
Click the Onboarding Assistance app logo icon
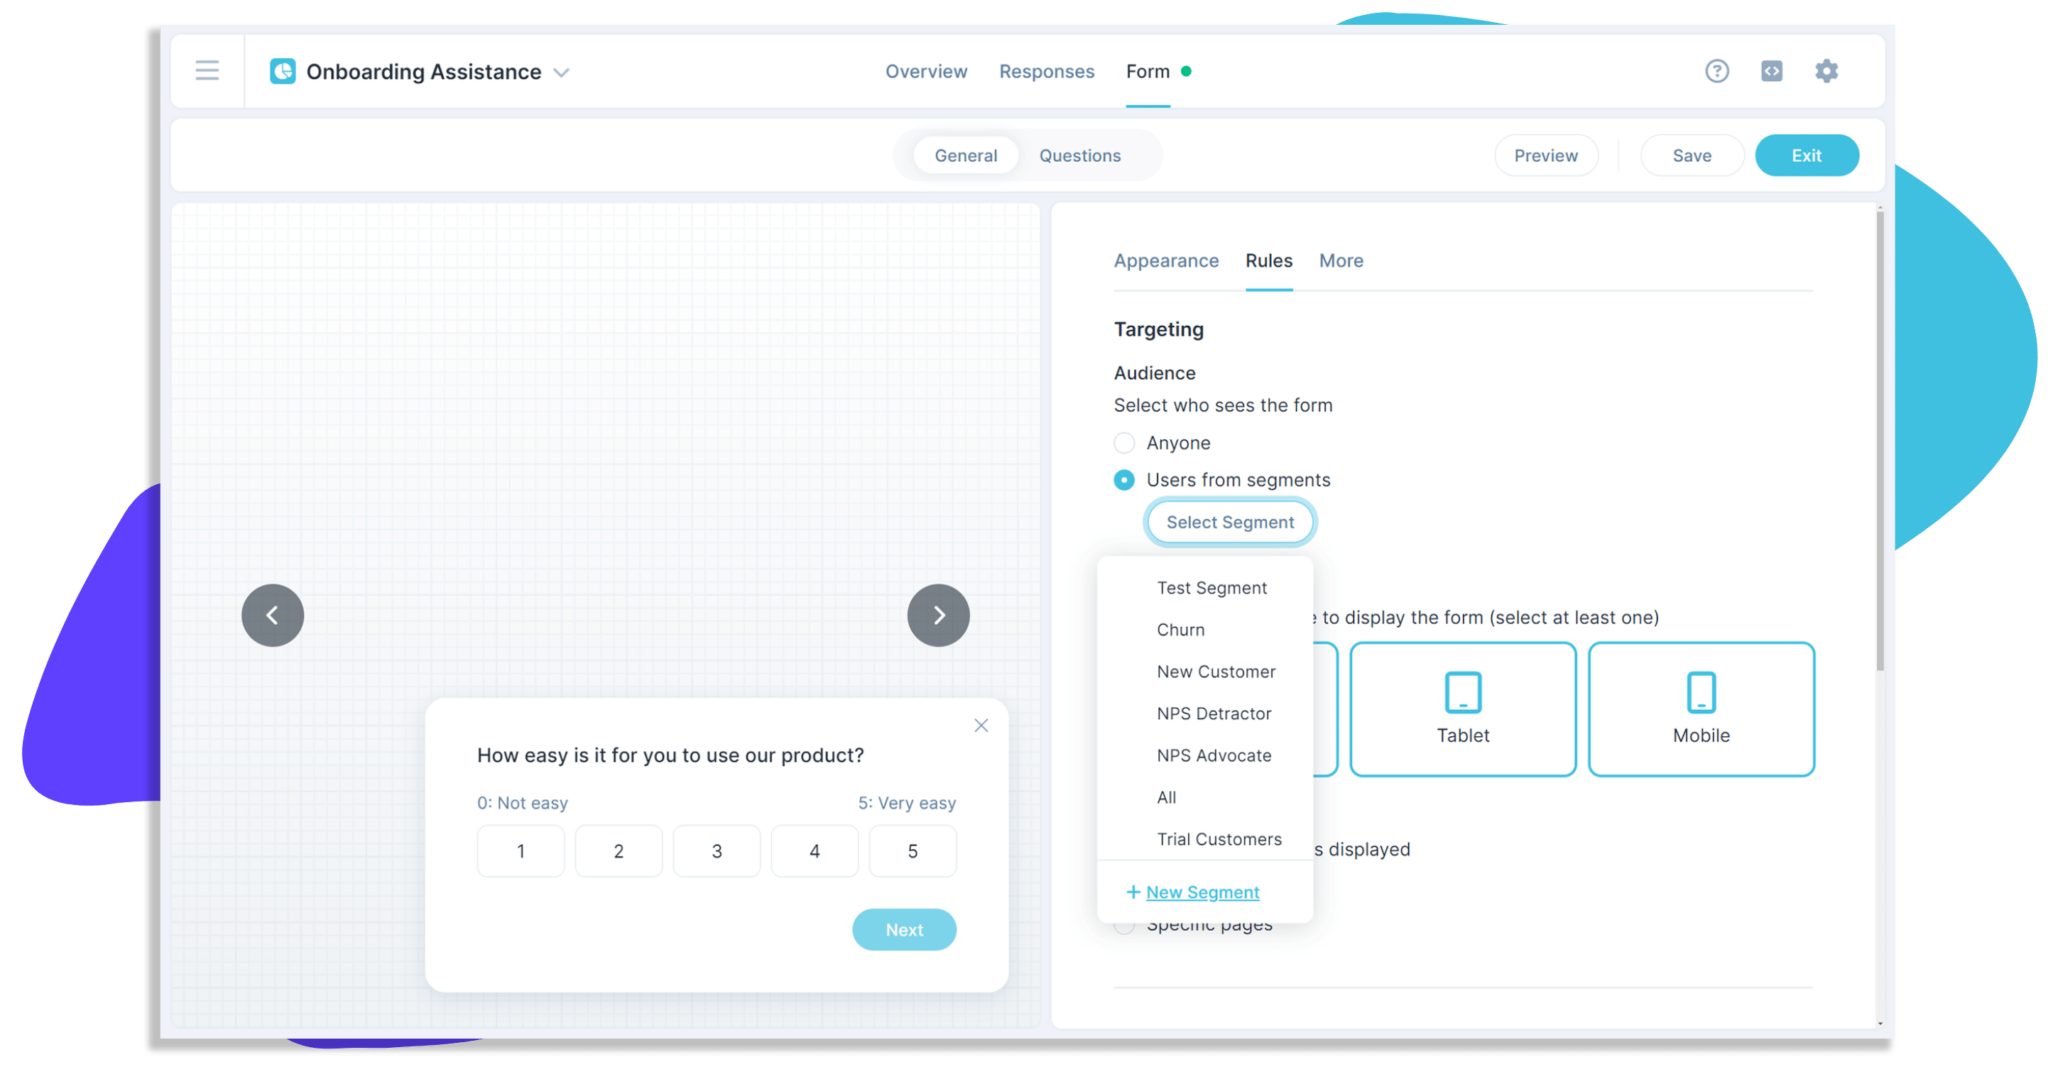click(283, 72)
